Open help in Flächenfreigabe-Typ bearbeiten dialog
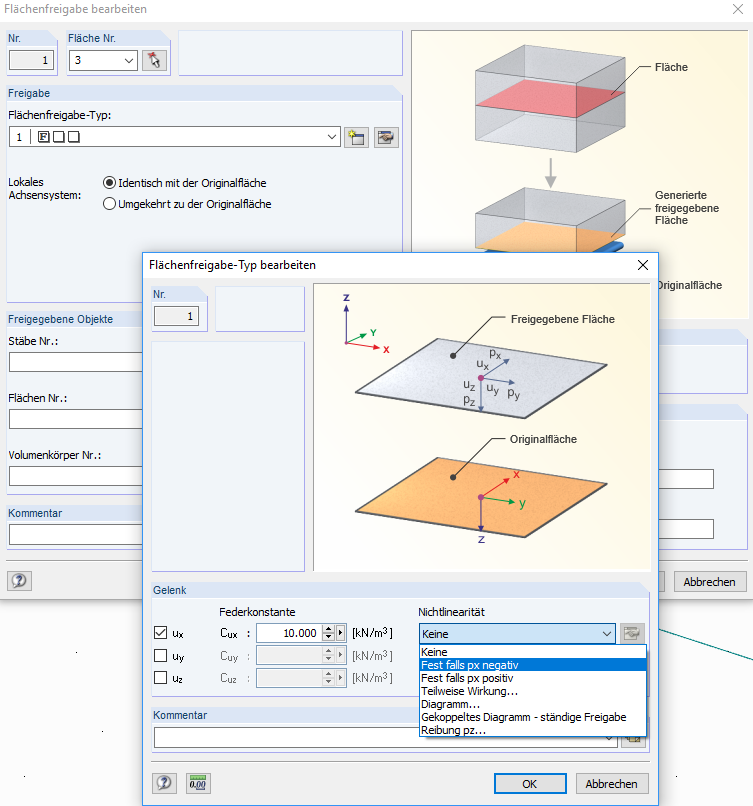This screenshot has width=753, height=806. tap(164, 783)
